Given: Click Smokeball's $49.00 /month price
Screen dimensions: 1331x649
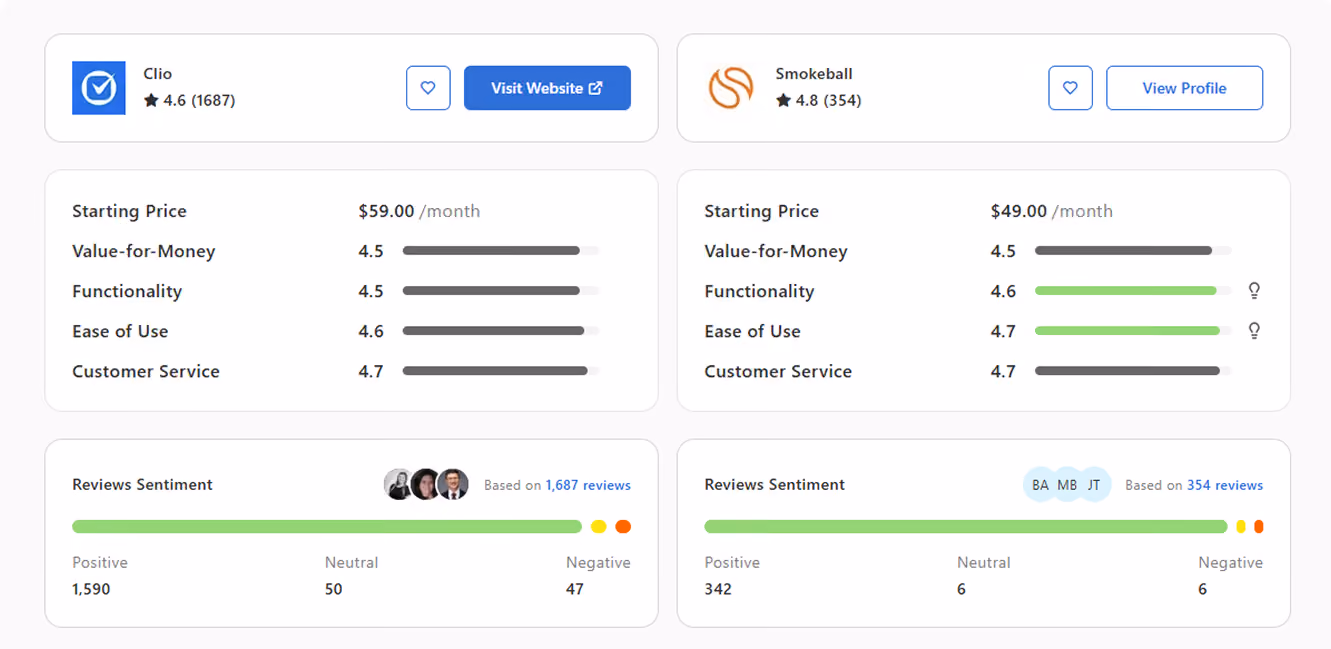Looking at the screenshot, I should [x=1051, y=211].
